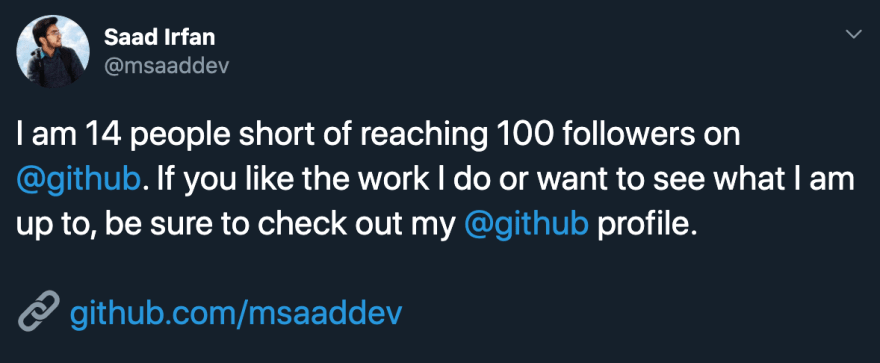Open Saad Irfan's profile picture
Viewport: 880px width, 363px height.
53,51
